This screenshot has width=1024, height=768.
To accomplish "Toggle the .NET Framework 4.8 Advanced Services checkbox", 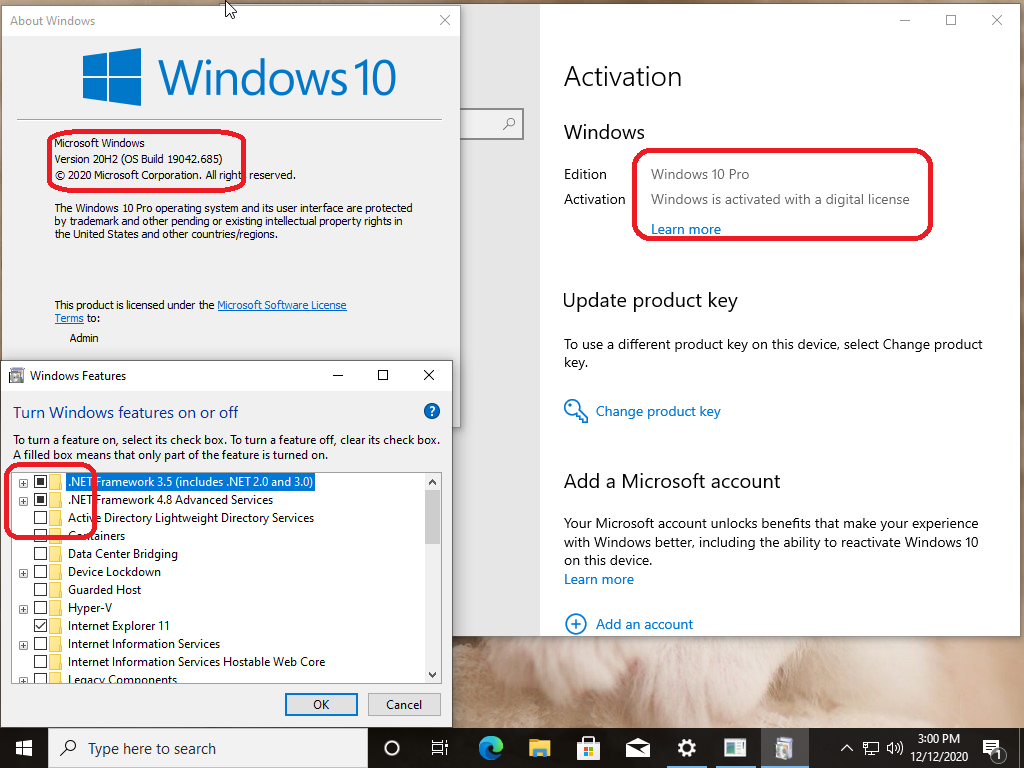I will click(x=40, y=500).
